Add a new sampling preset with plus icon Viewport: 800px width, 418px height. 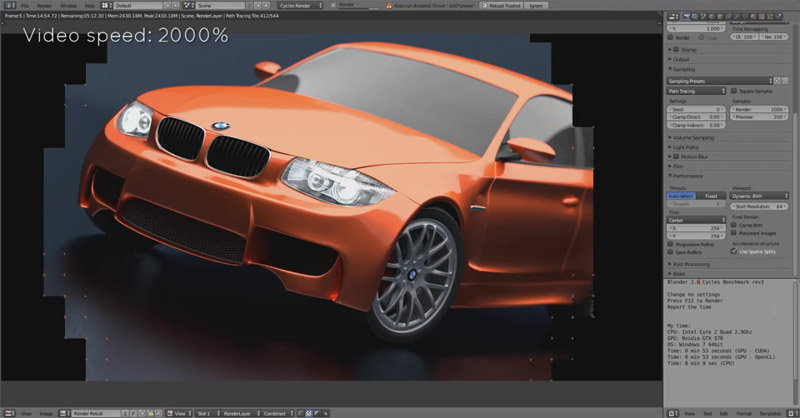coord(778,80)
